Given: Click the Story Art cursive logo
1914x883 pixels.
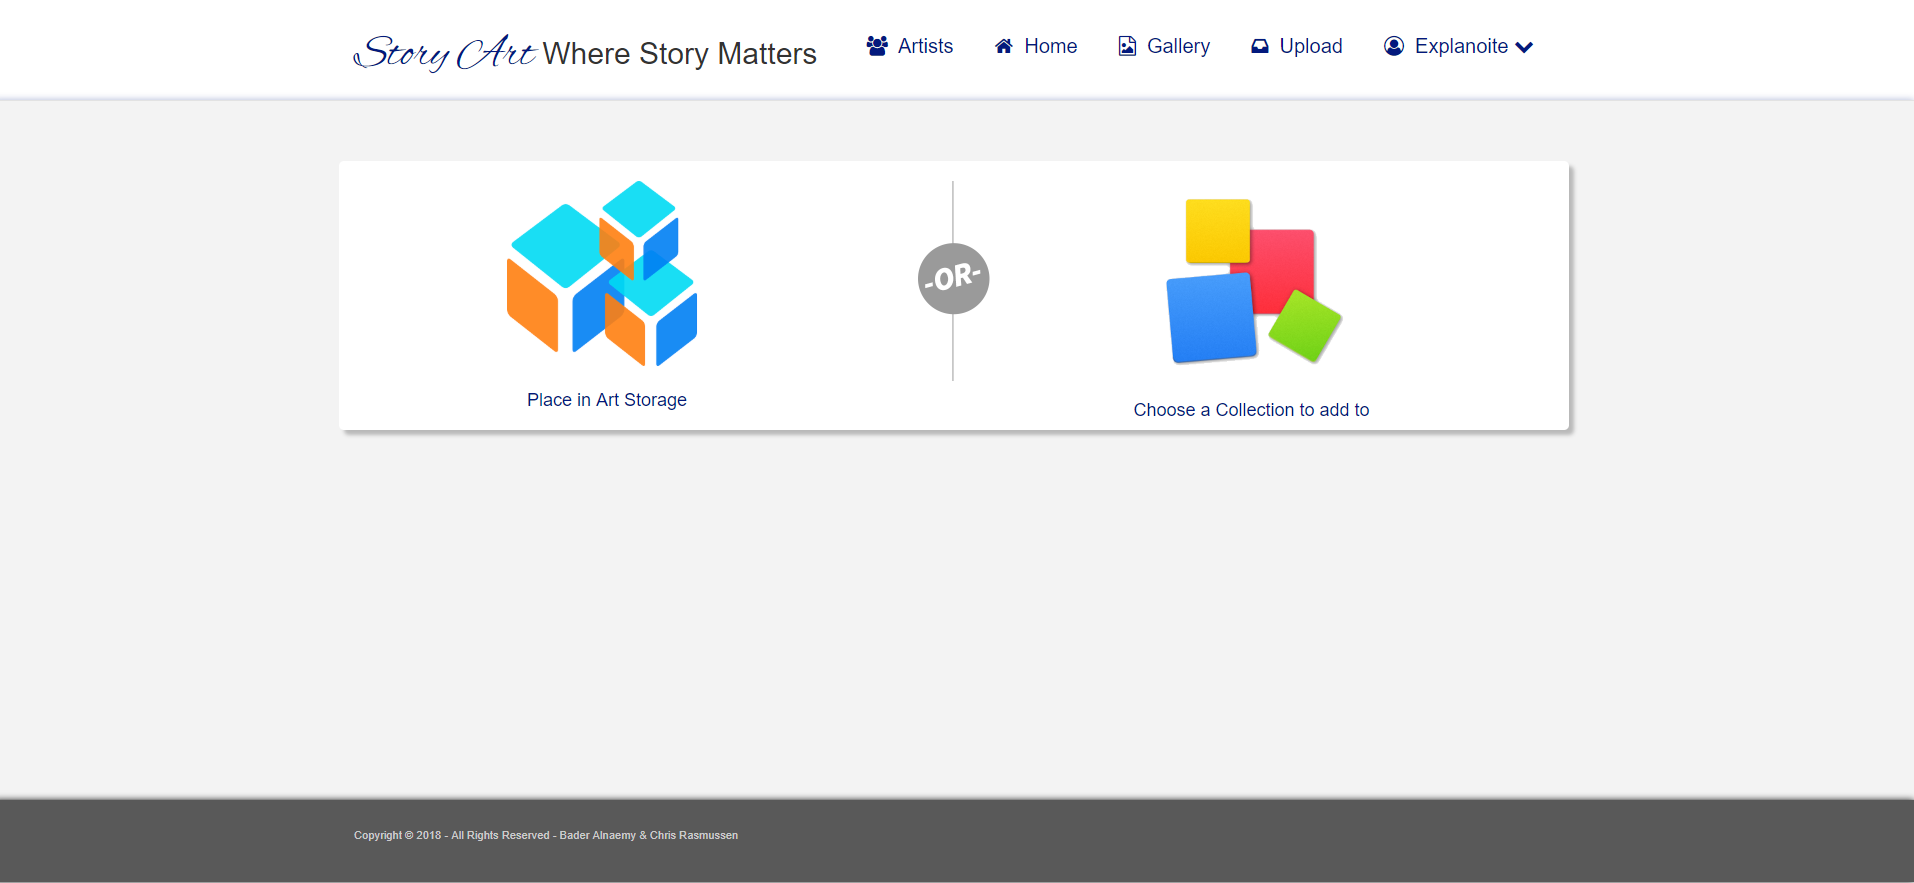Looking at the screenshot, I should coord(447,53).
